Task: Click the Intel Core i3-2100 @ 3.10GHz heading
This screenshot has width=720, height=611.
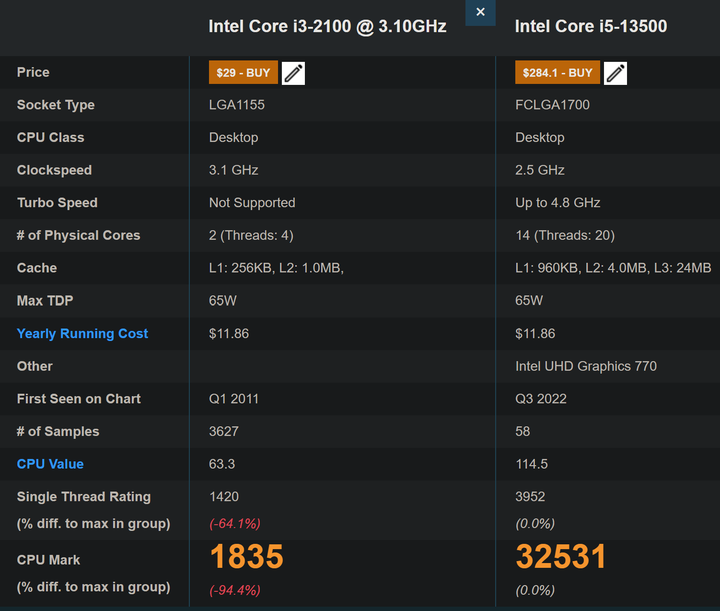Action: [x=327, y=26]
